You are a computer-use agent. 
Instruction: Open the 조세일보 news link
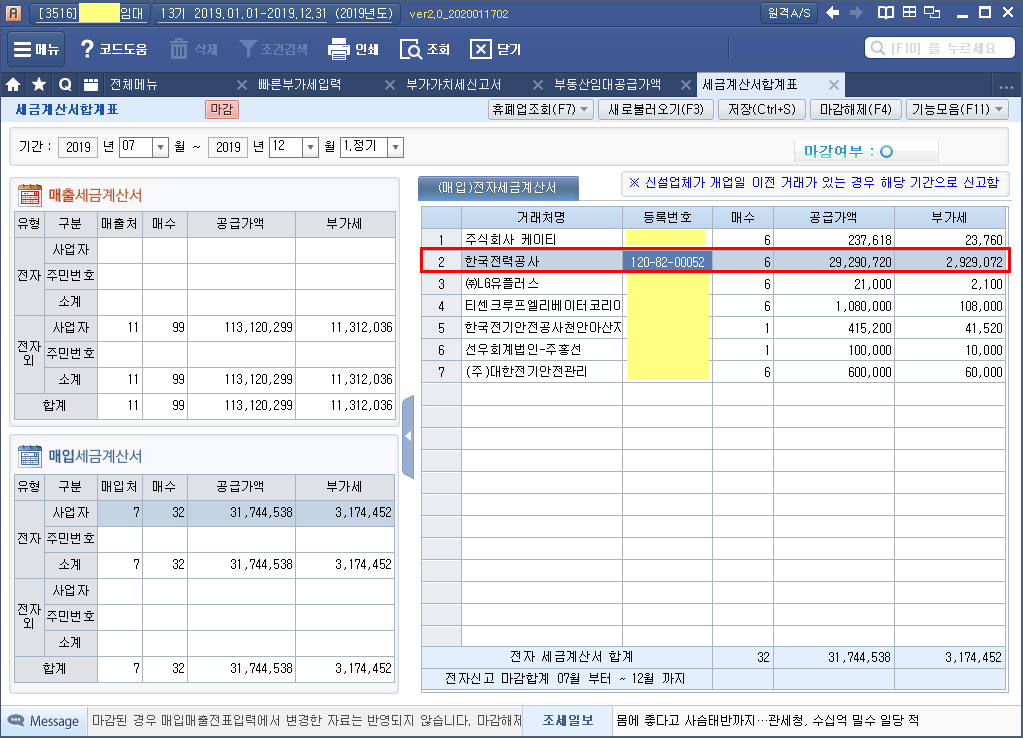tap(568, 720)
